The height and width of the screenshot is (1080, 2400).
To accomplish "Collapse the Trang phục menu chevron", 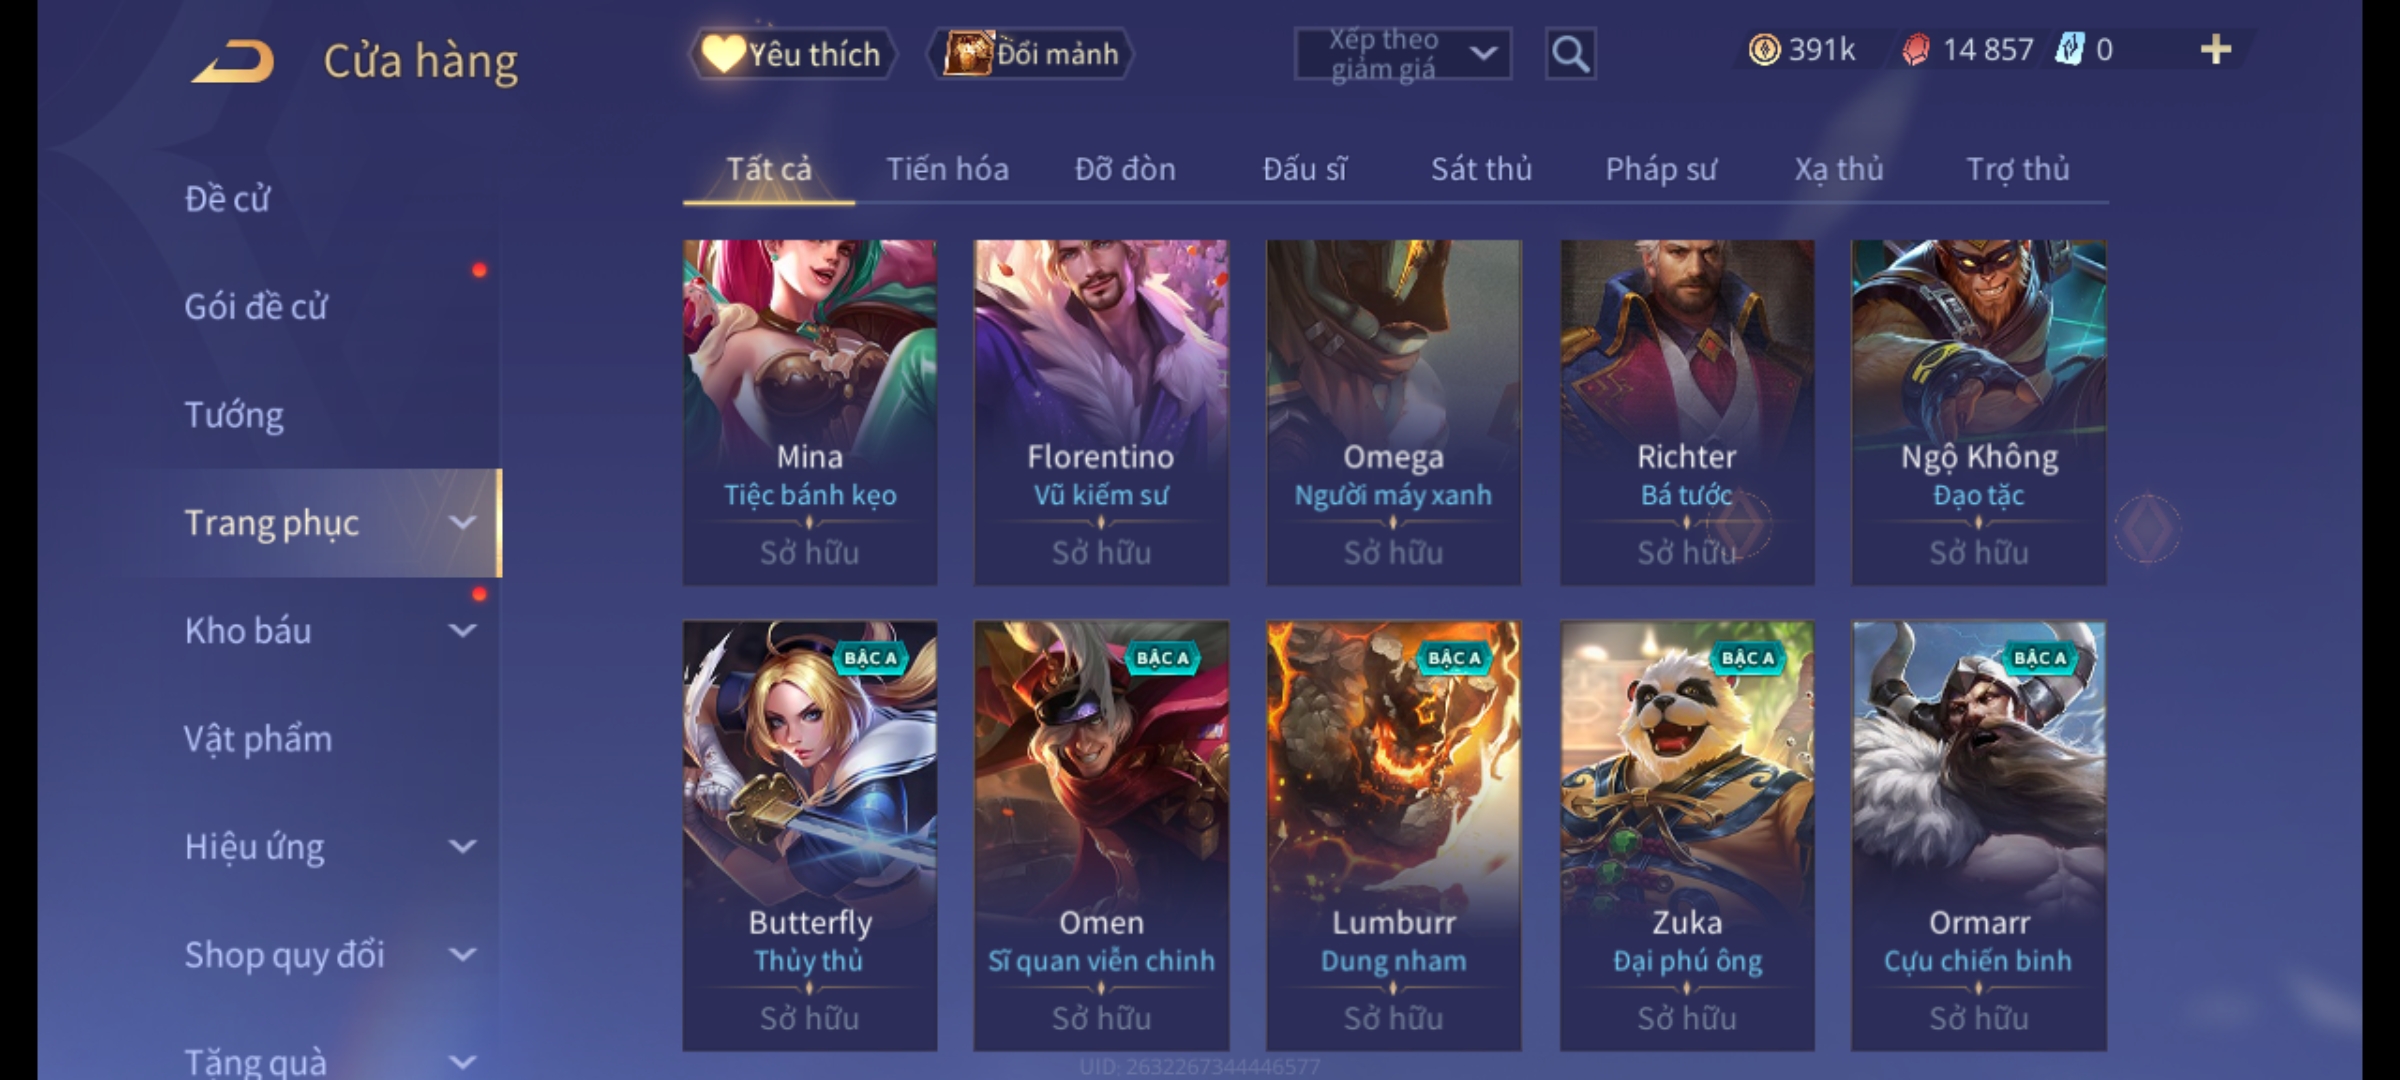I will click(x=462, y=522).
